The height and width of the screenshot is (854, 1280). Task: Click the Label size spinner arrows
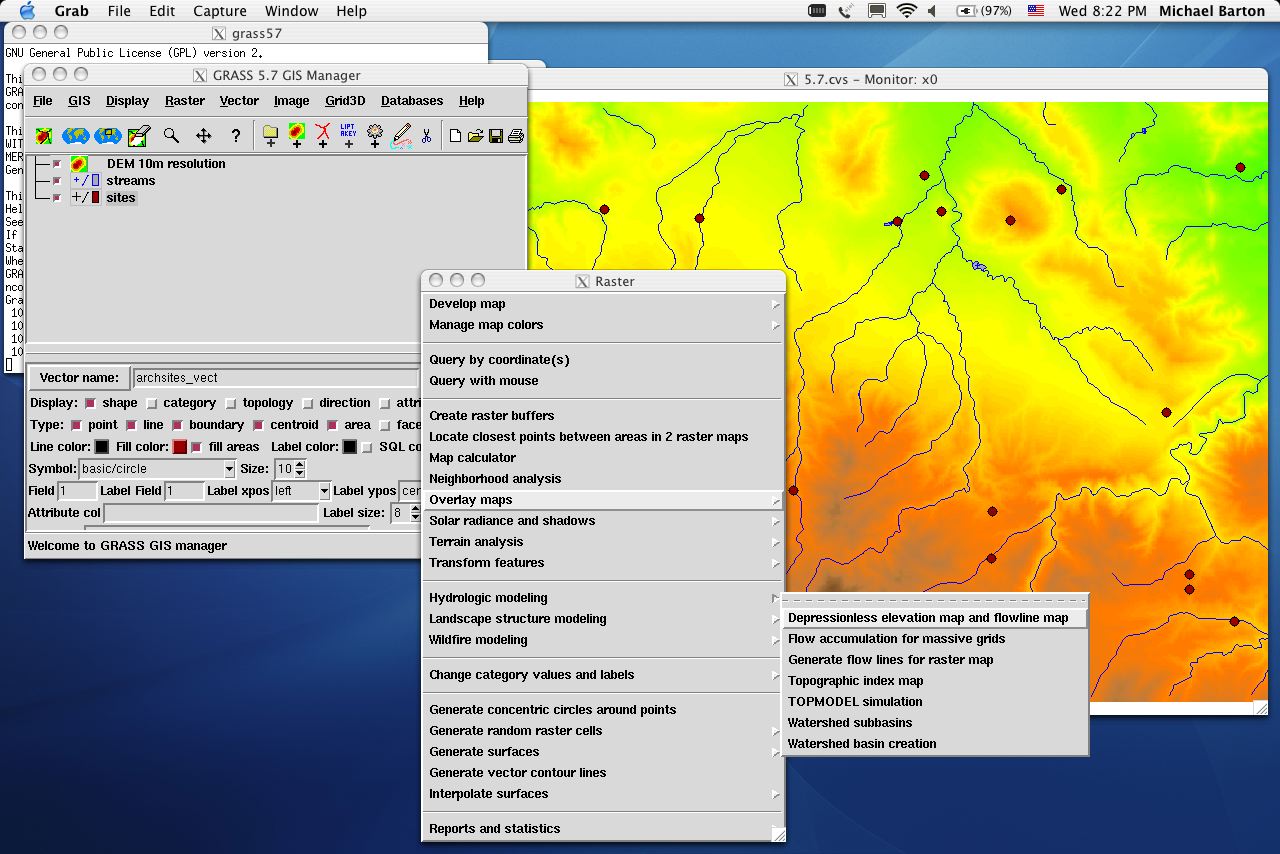(x=415, y=513)
